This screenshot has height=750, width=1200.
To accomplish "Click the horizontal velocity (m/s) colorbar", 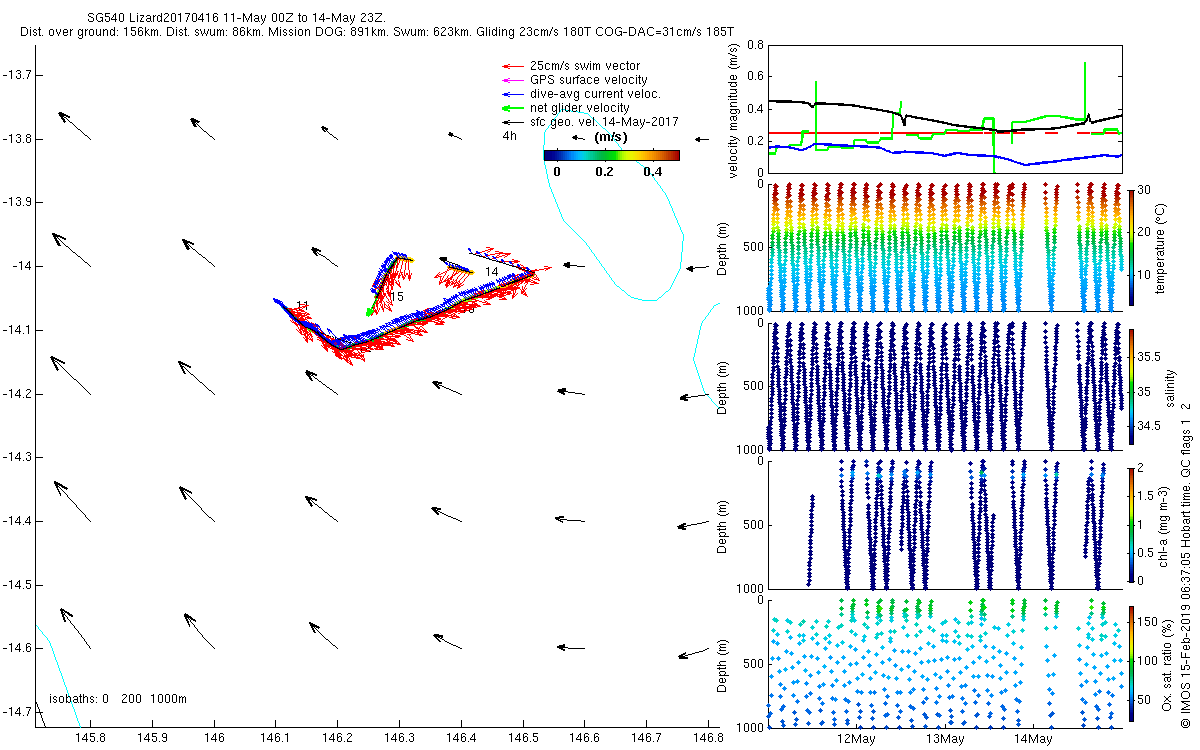I will (x=611, y=155).
